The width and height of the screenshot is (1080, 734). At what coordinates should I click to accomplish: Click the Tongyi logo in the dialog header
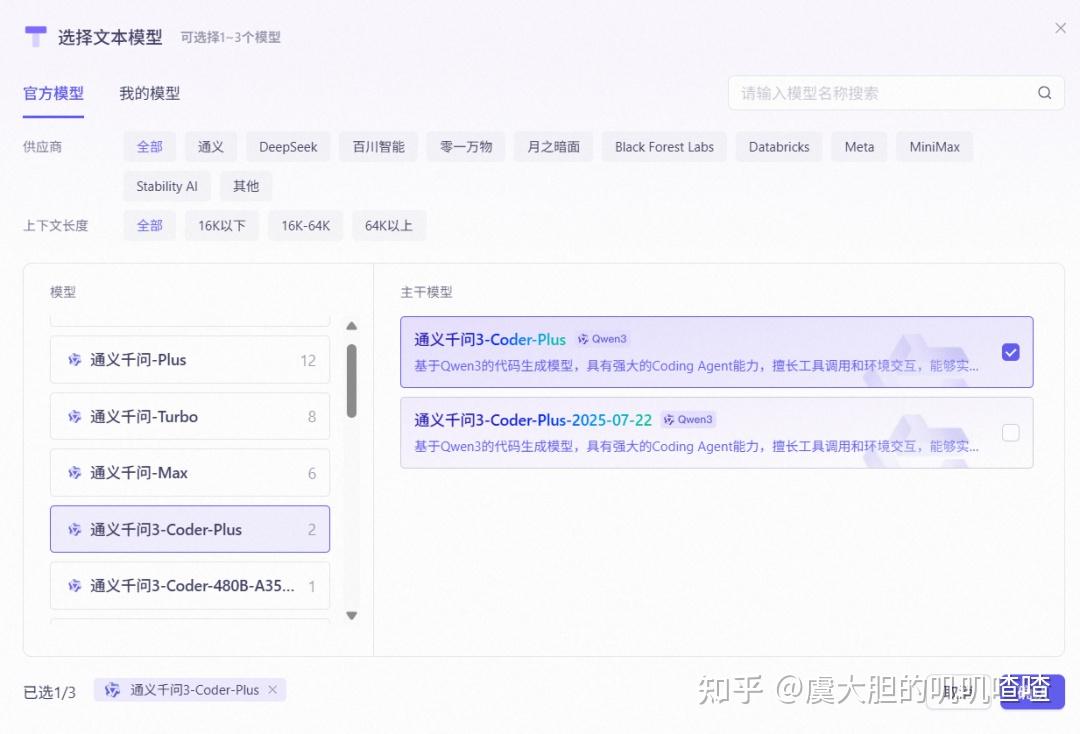pos(36,37)
